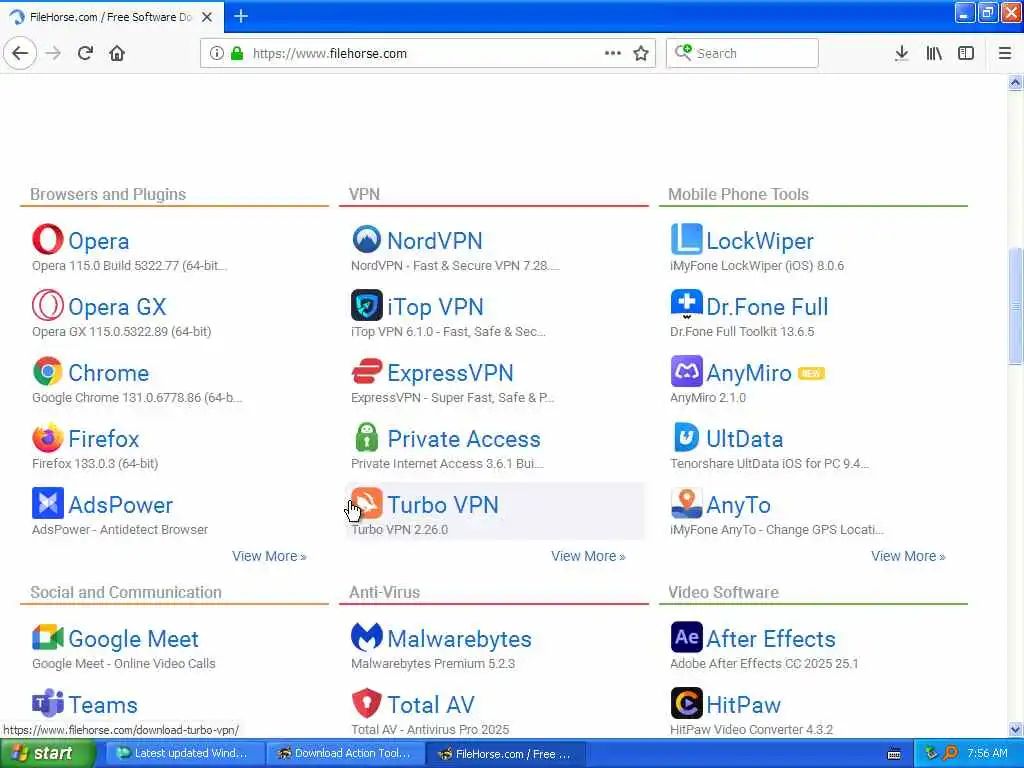Image resolution: width=1024 pixels, height=768 pixels.
Task: Click the Video Software category heading
Action: pos(723,592)
